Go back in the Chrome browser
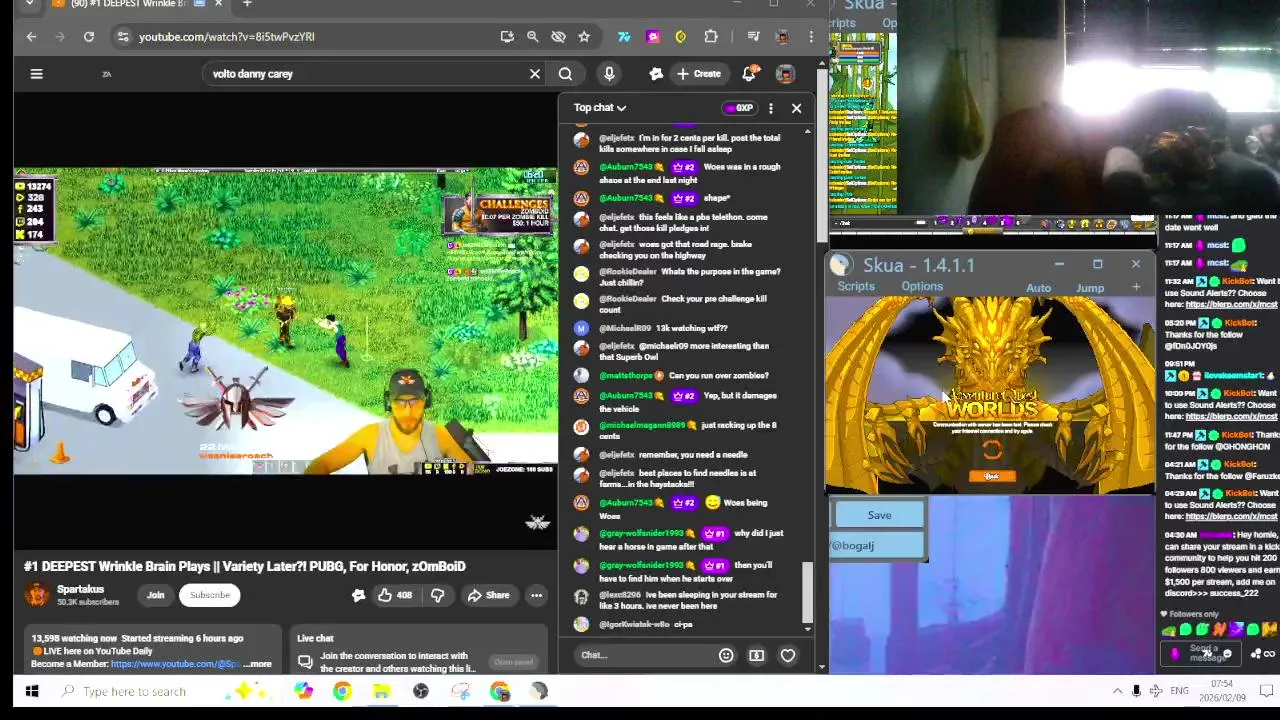This screenshot has height=720, width=1280. tap(31, 37)
